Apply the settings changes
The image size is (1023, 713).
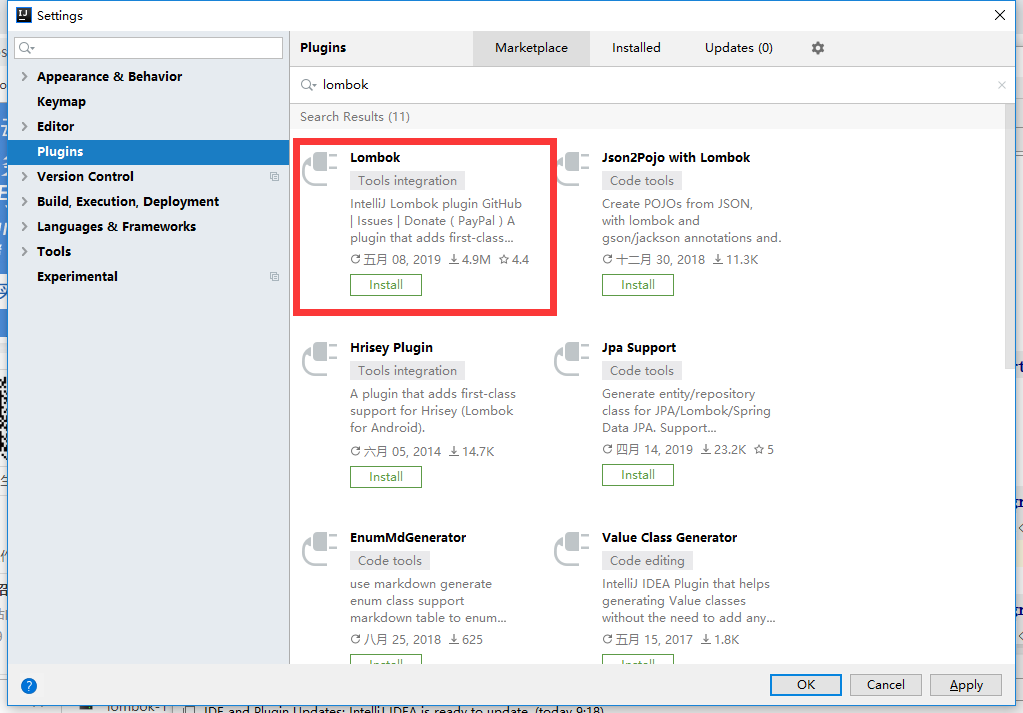tap(966, 685)
